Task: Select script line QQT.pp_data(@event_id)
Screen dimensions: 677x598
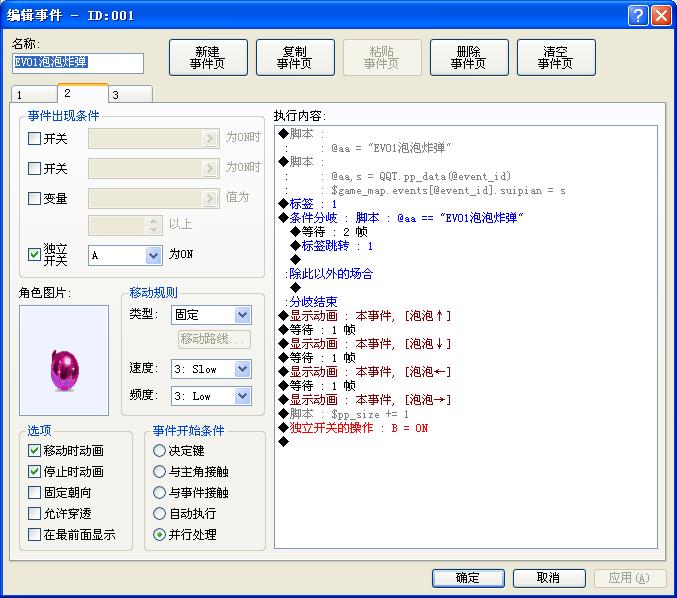Action: 421,176
